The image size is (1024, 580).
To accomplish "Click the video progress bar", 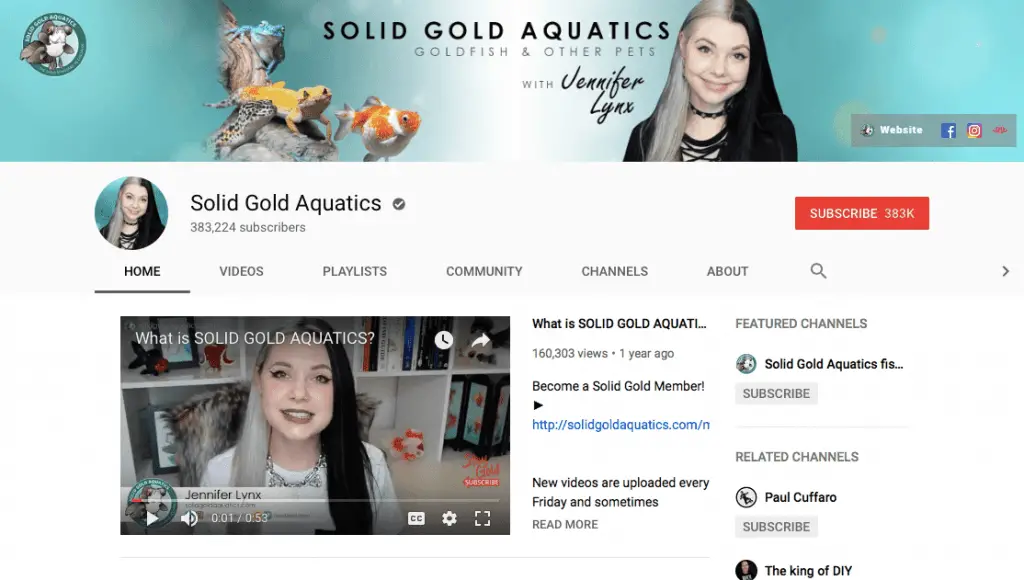I will click(x=315, y=501).
